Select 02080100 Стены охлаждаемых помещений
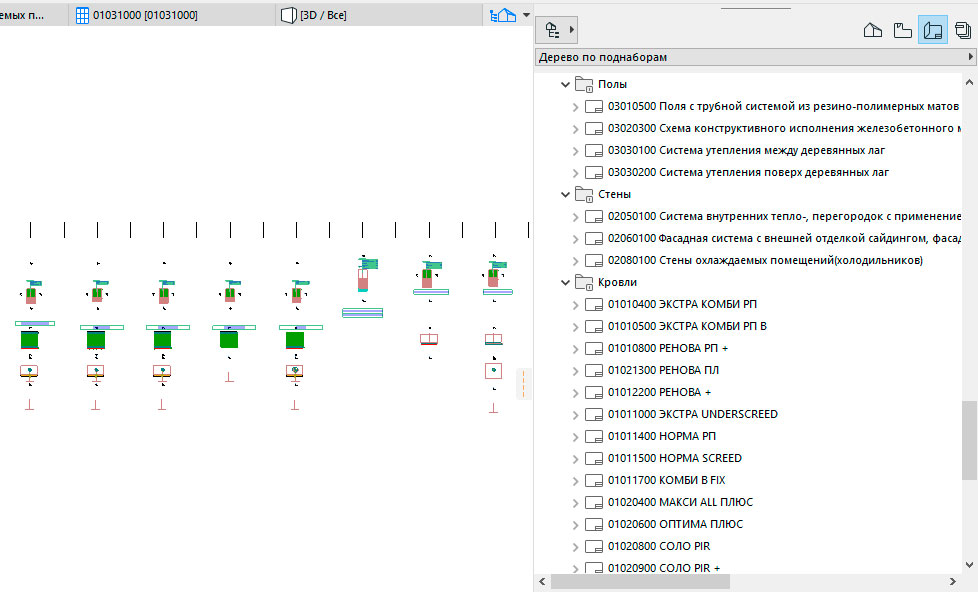 (x=765, y=260)
